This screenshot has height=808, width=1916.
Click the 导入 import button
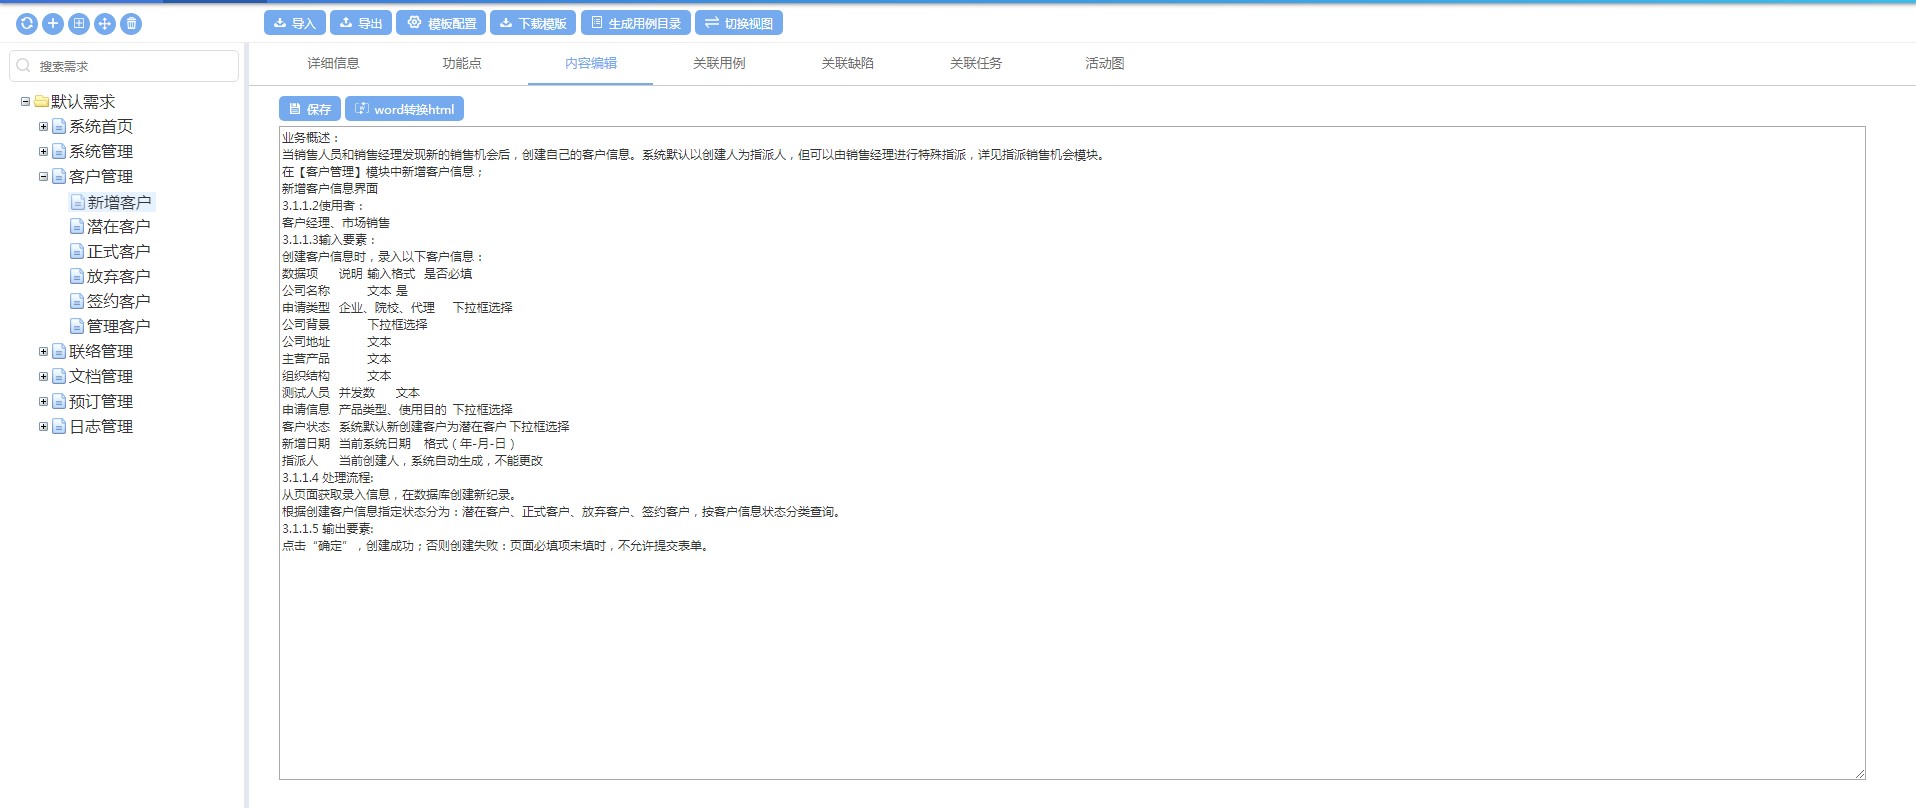294,23
